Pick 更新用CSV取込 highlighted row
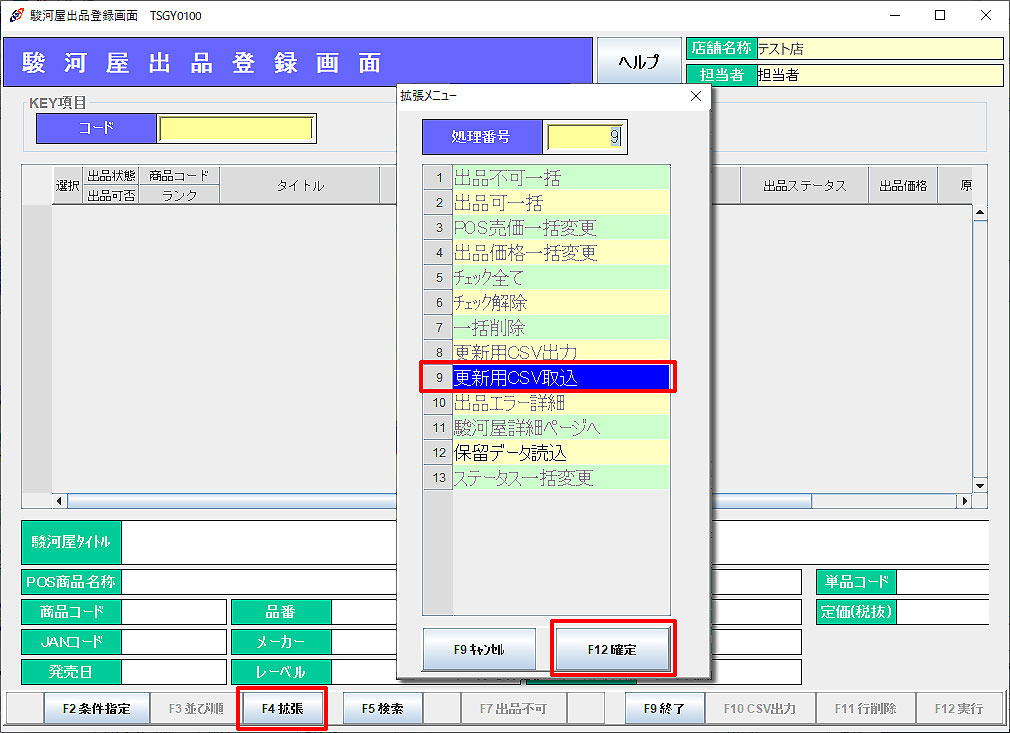 coord(560,378)
